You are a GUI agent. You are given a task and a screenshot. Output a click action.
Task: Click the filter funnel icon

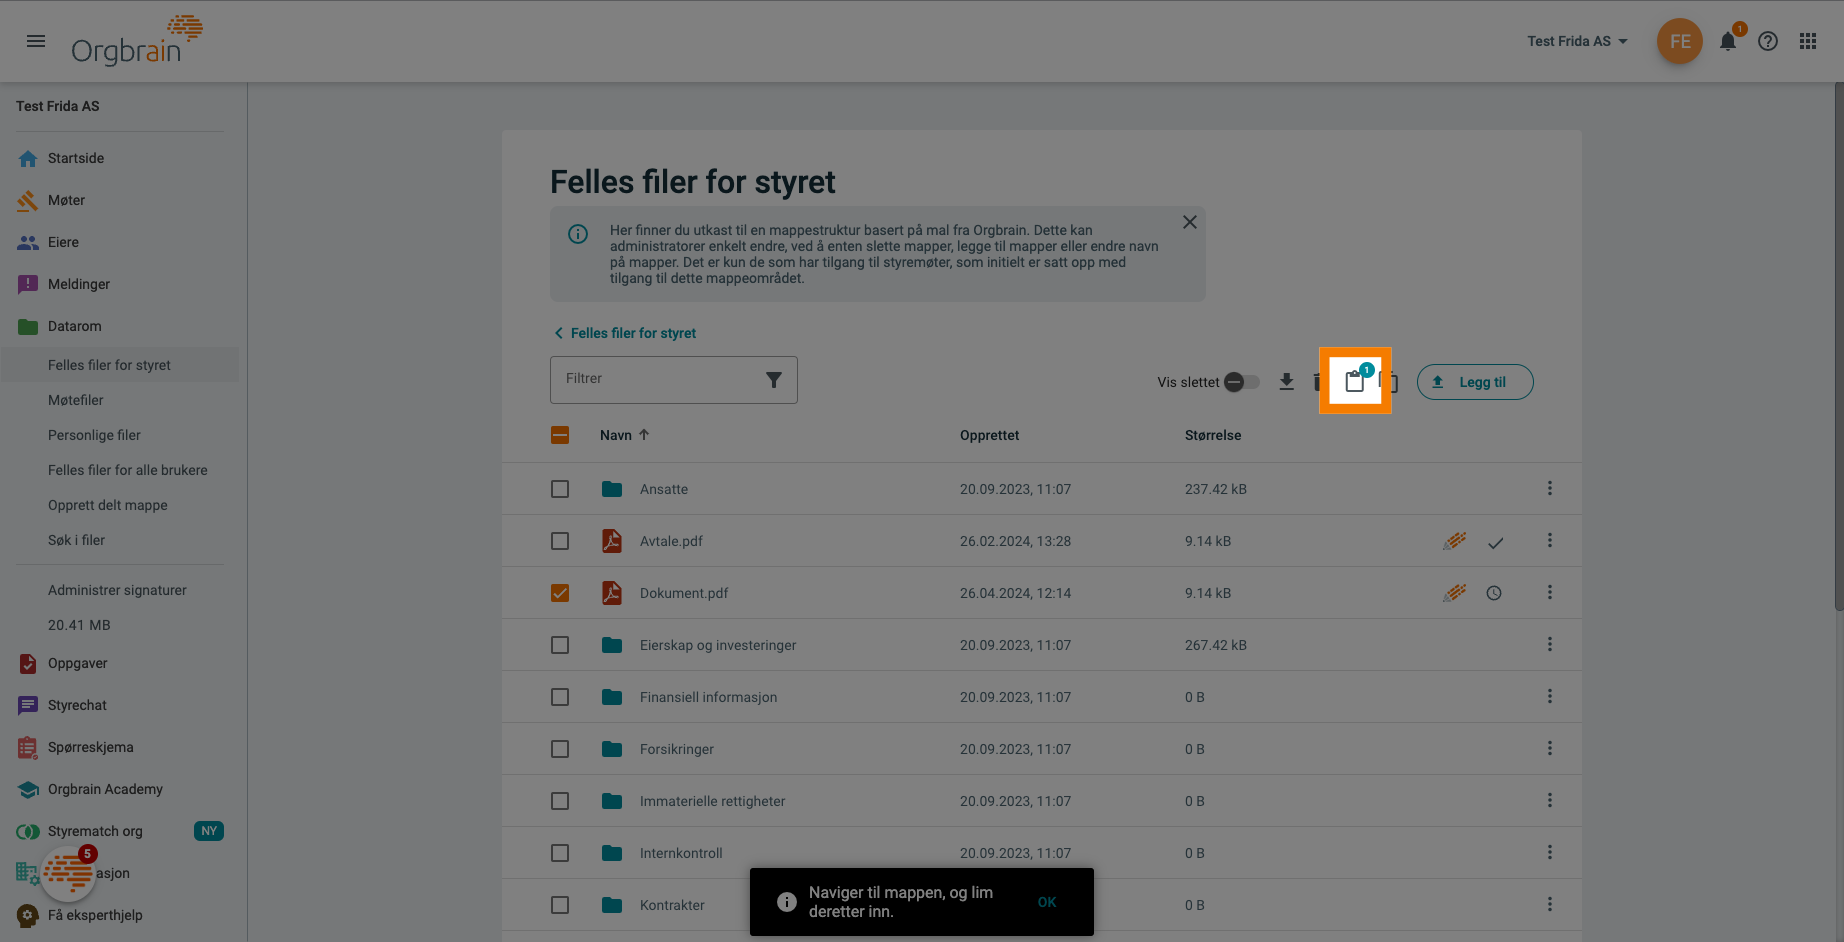click(773, 380)
